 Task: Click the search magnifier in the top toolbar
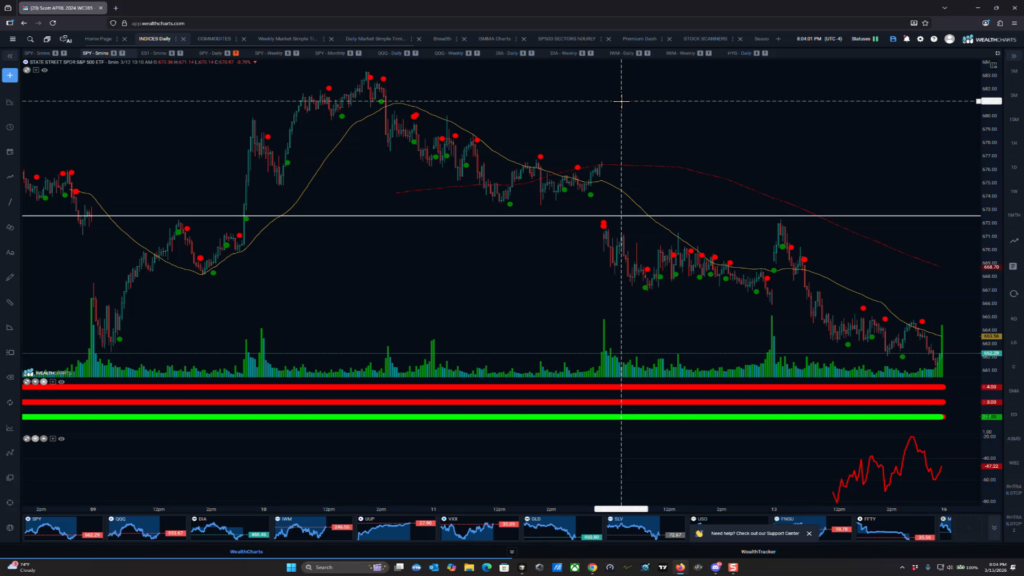(29, 39)
